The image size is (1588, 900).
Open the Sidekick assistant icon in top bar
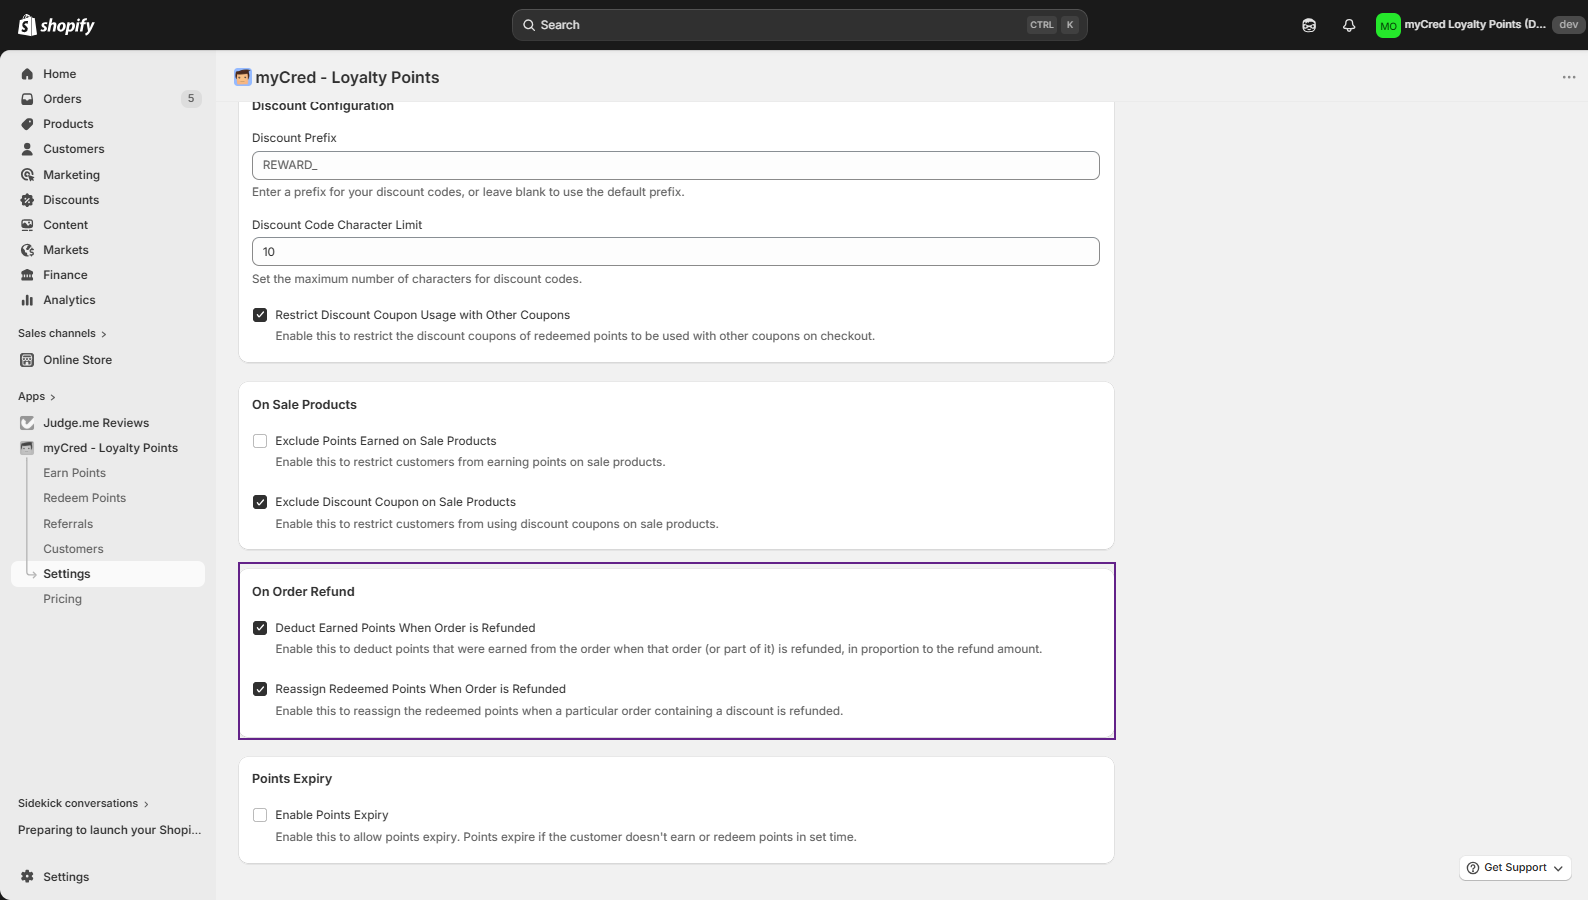point(1309,25)
